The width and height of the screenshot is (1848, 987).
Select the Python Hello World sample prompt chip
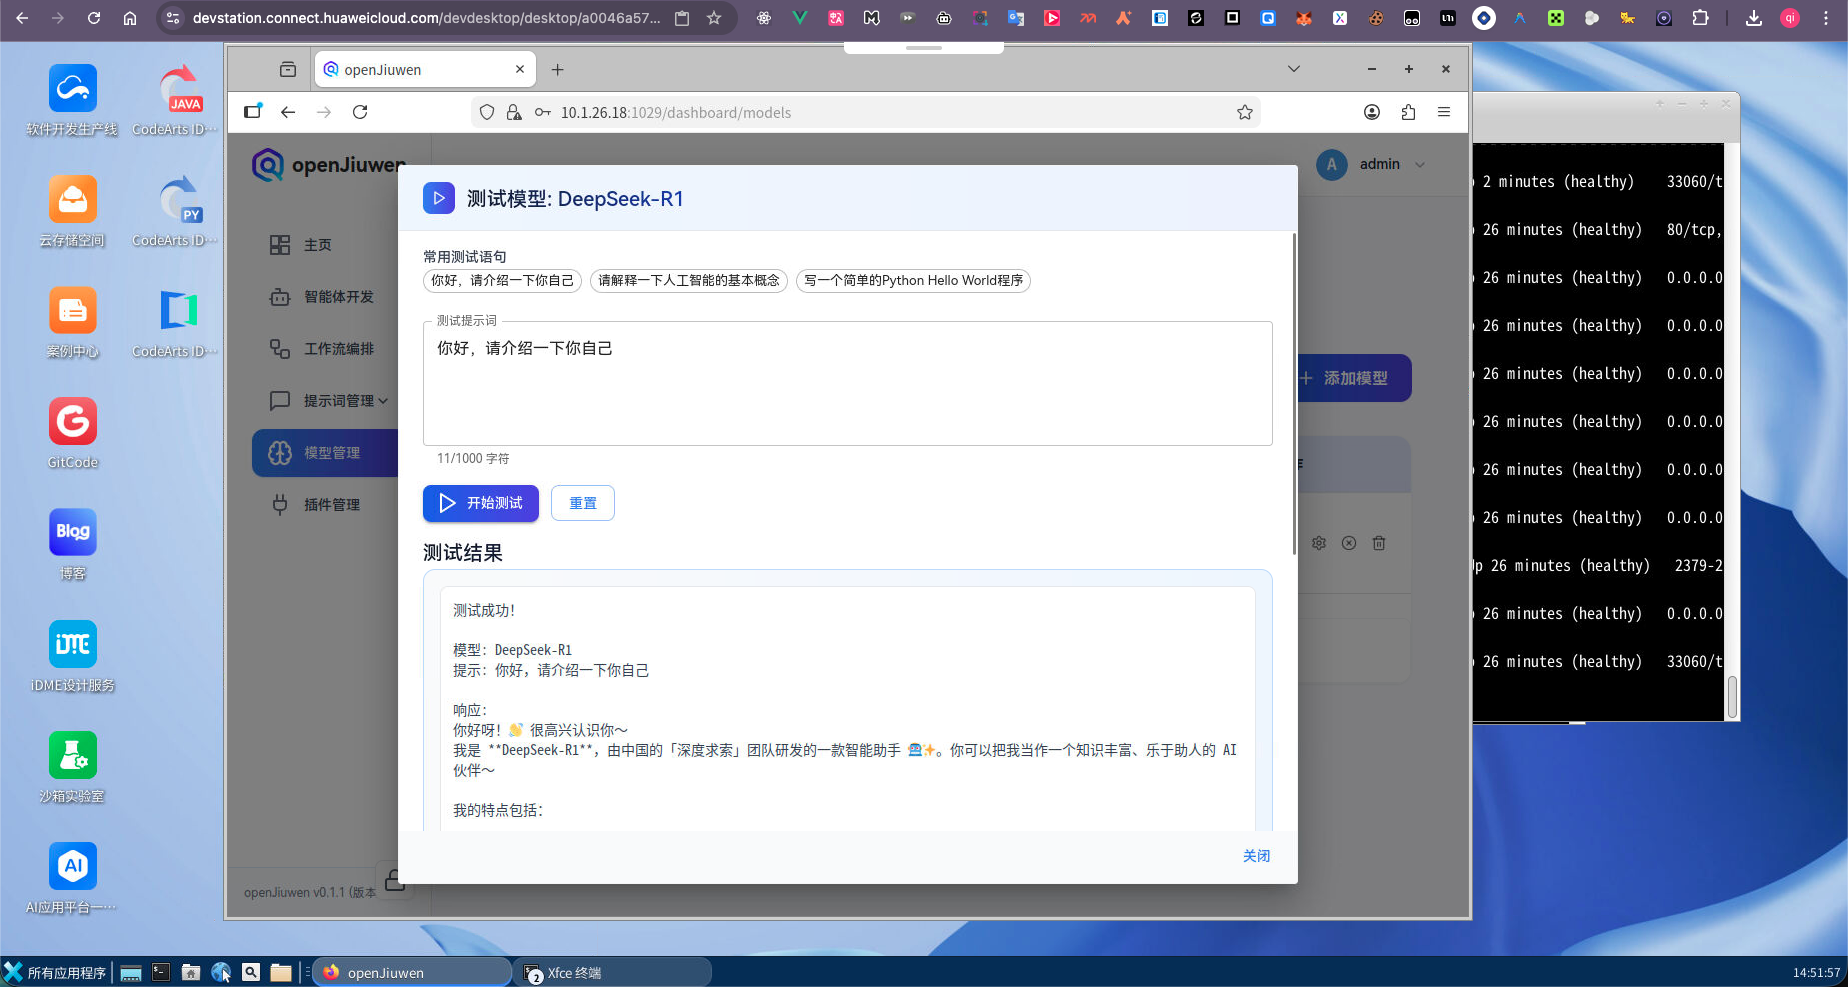point(913,281)
